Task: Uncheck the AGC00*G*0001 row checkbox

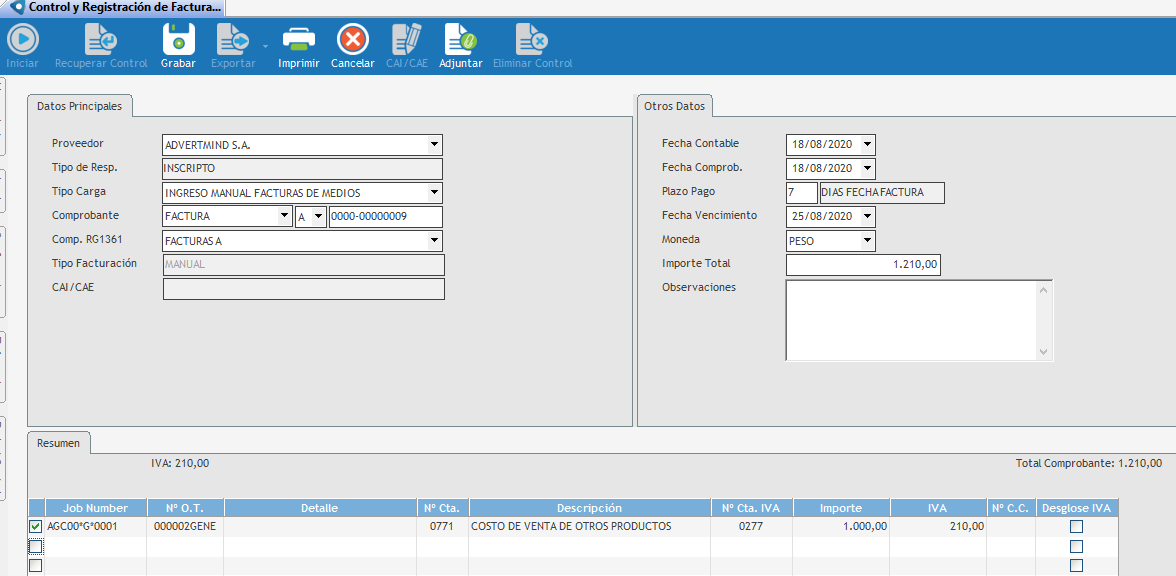Action: coord(36,526)
